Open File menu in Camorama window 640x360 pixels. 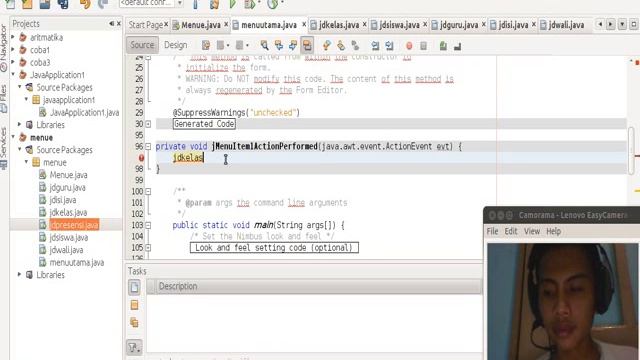[492, 231]
